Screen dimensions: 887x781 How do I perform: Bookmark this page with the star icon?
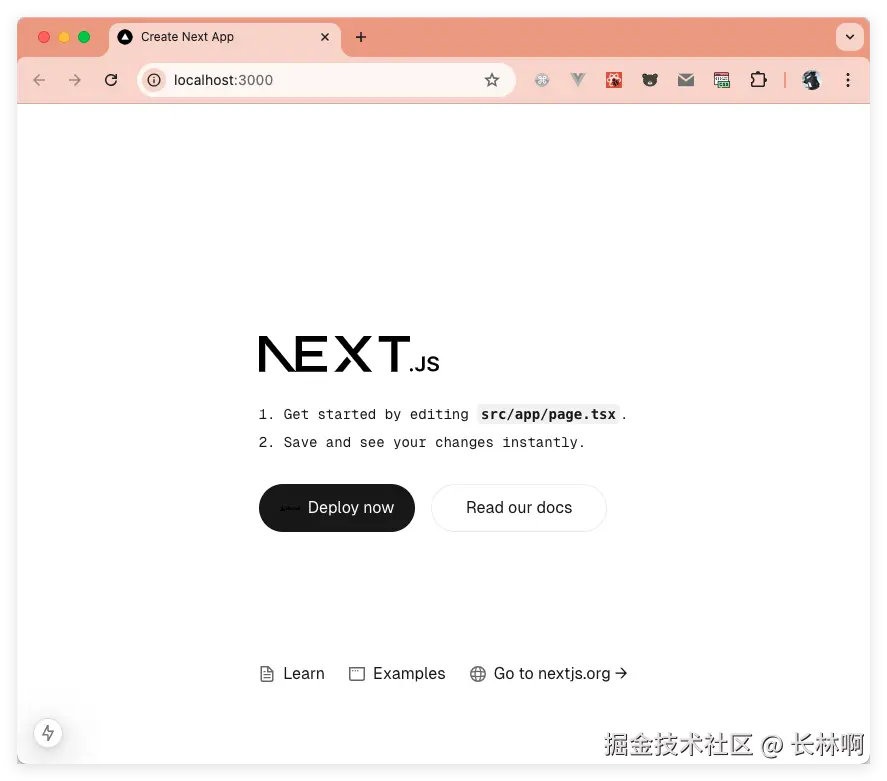click(492, 80)
